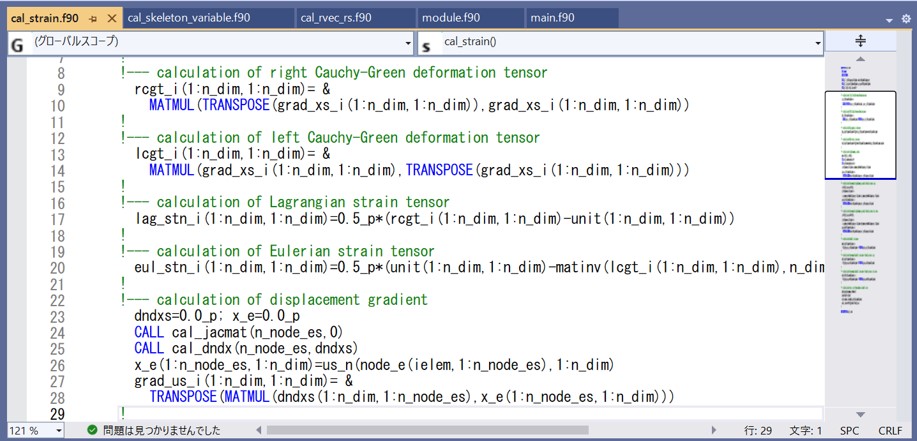This screenshot has height=441, width=917.
Task: Close the cal_strain.f90 tab
Action: [112, 19]
